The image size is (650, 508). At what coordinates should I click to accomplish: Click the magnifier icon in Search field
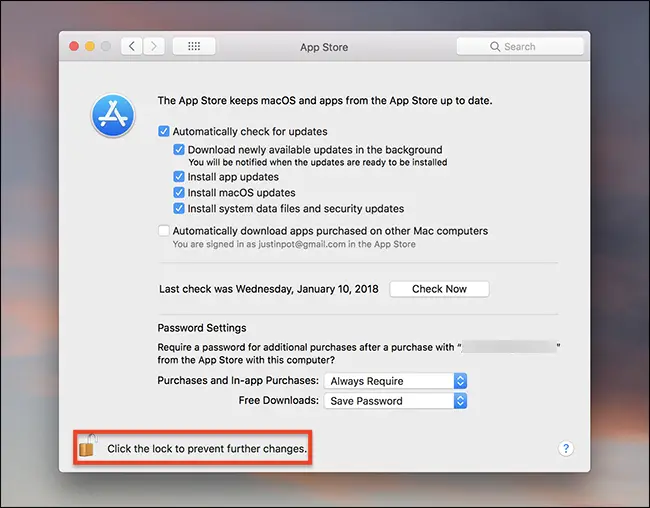coord(495,46)
